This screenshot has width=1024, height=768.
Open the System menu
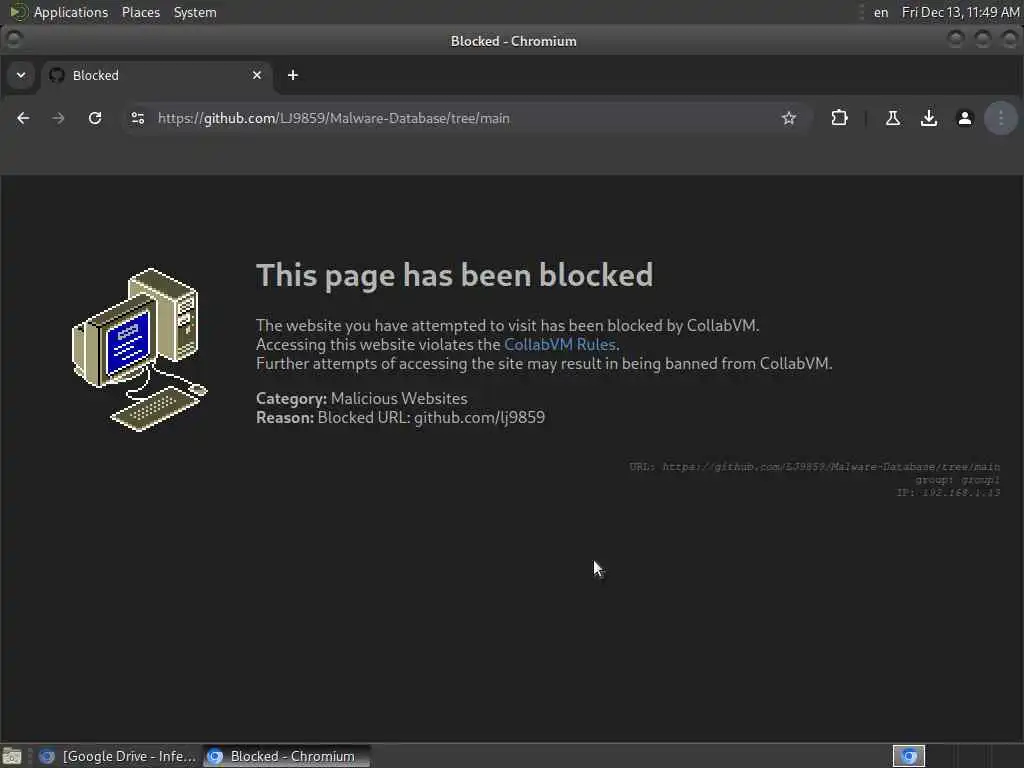pos(195,12)
